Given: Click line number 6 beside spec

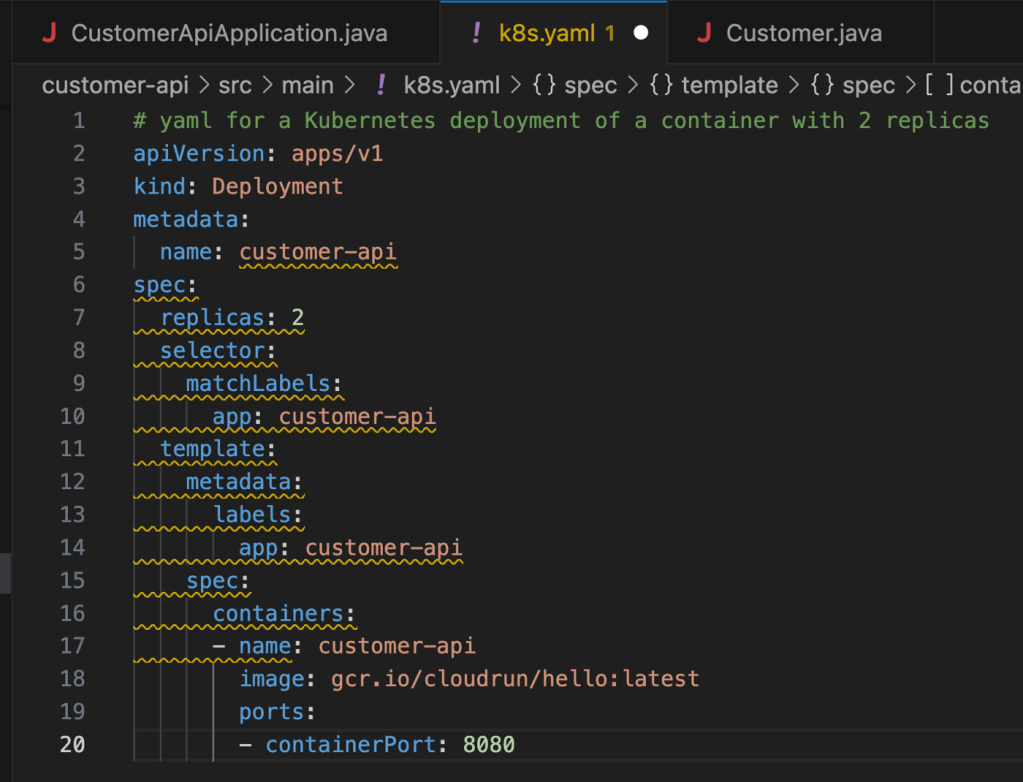Looking at the screenshot, I should [79, 285].
